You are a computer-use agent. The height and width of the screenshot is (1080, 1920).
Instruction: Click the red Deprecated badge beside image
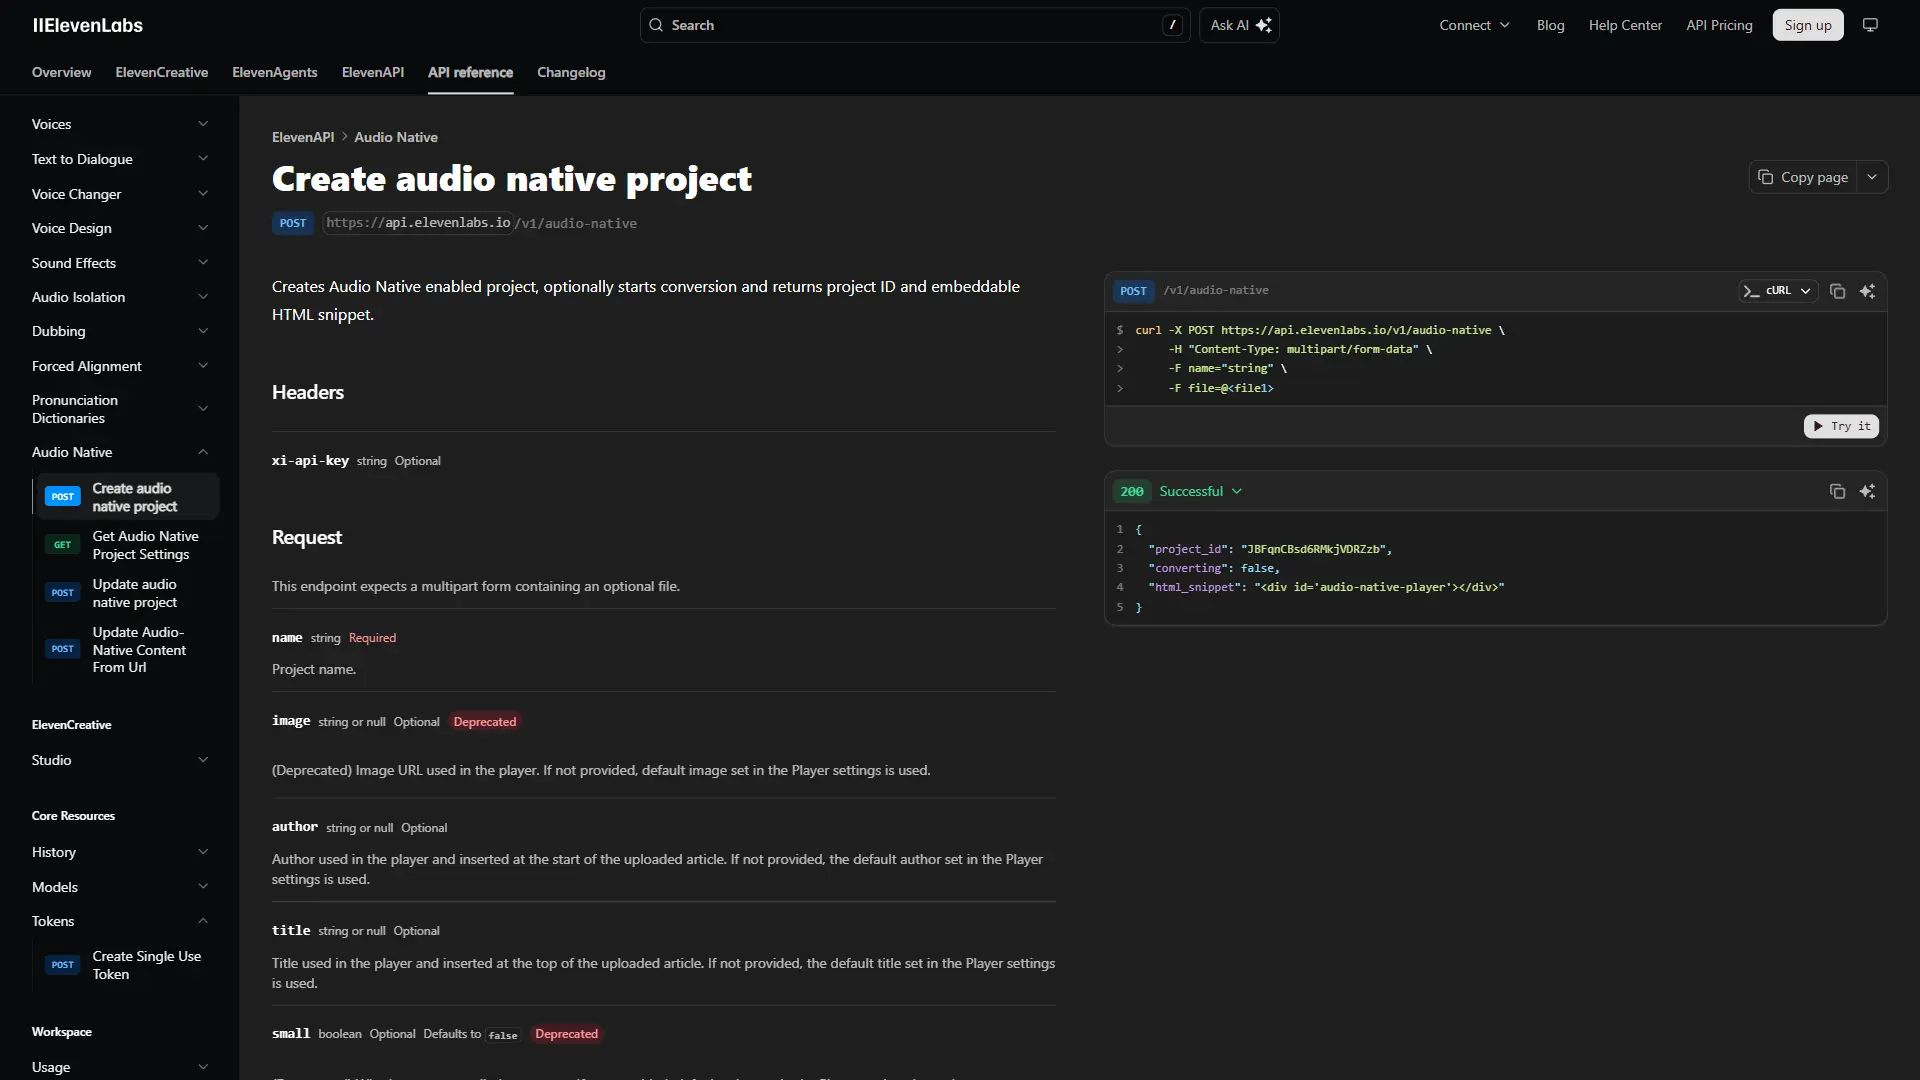[485, 722]
